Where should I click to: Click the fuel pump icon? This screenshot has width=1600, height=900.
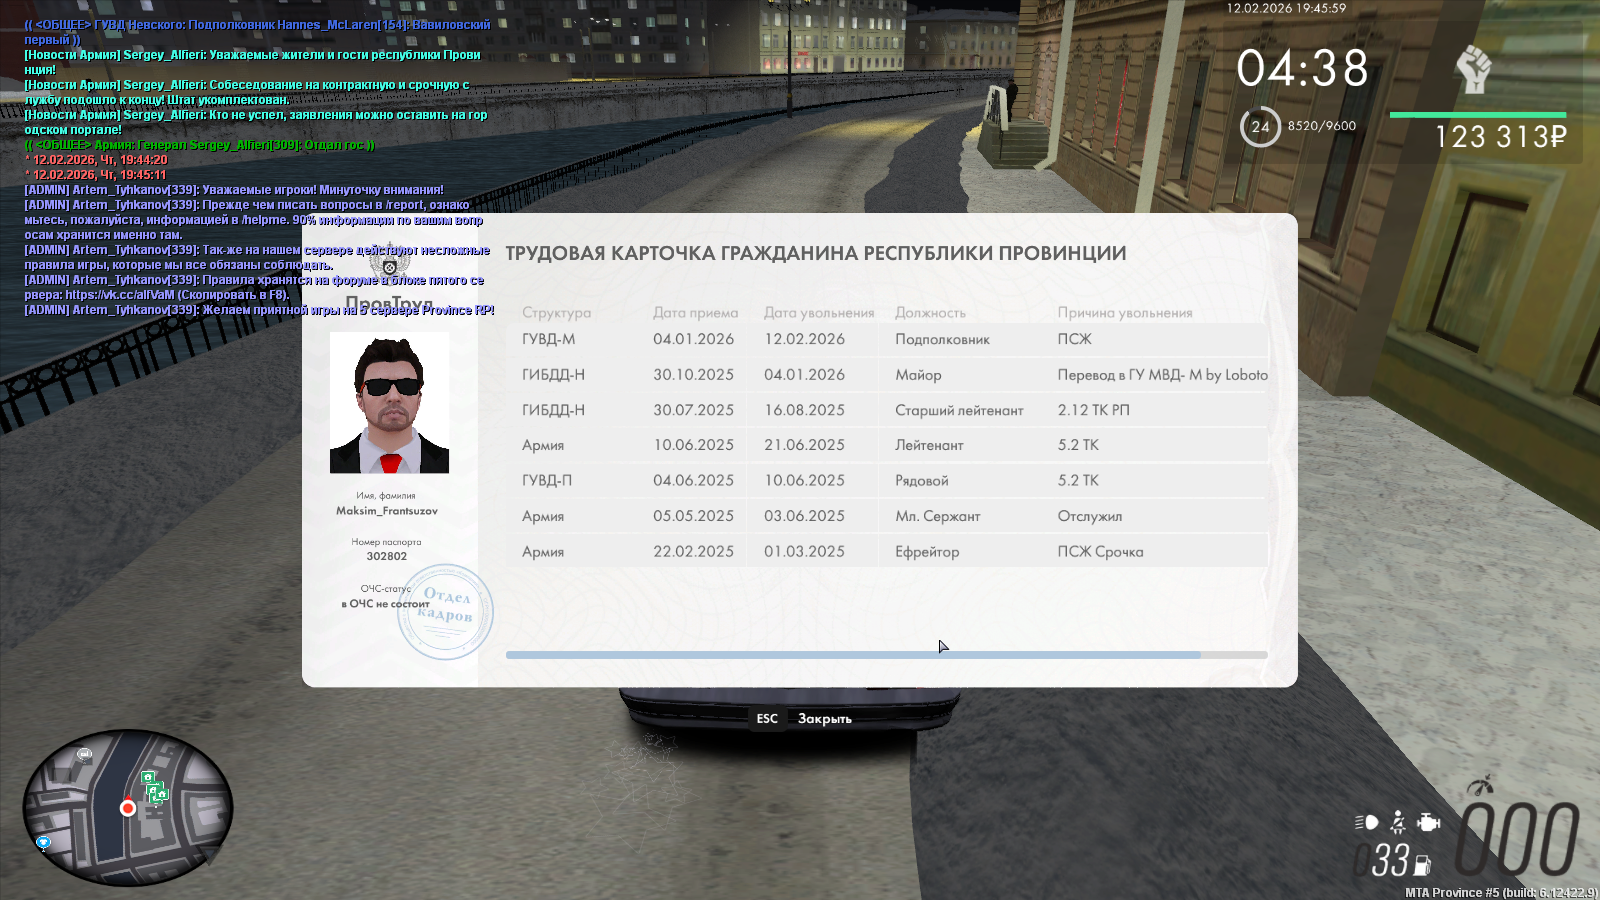pos(1423,865)
